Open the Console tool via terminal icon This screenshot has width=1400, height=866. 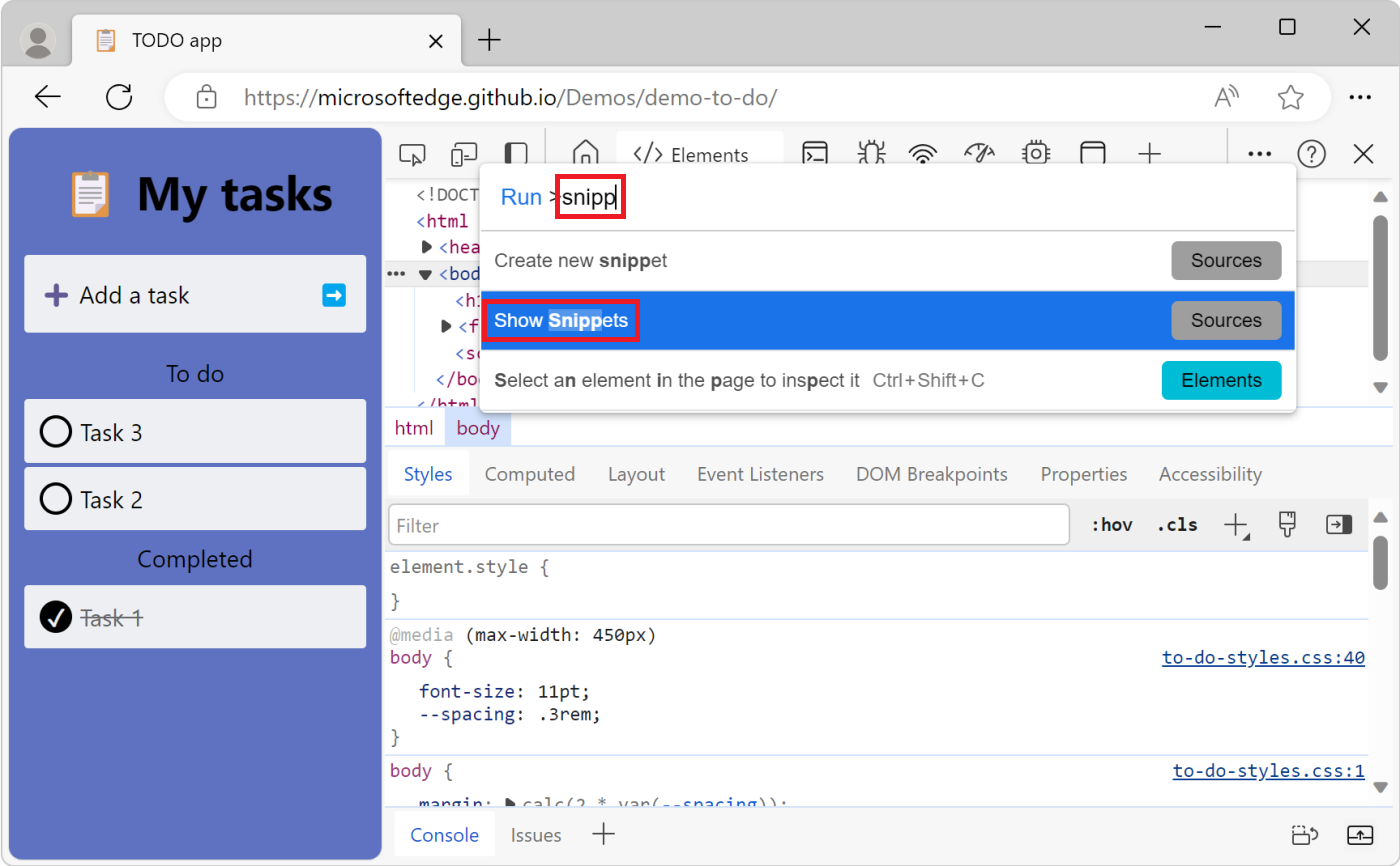click(815, 154)
